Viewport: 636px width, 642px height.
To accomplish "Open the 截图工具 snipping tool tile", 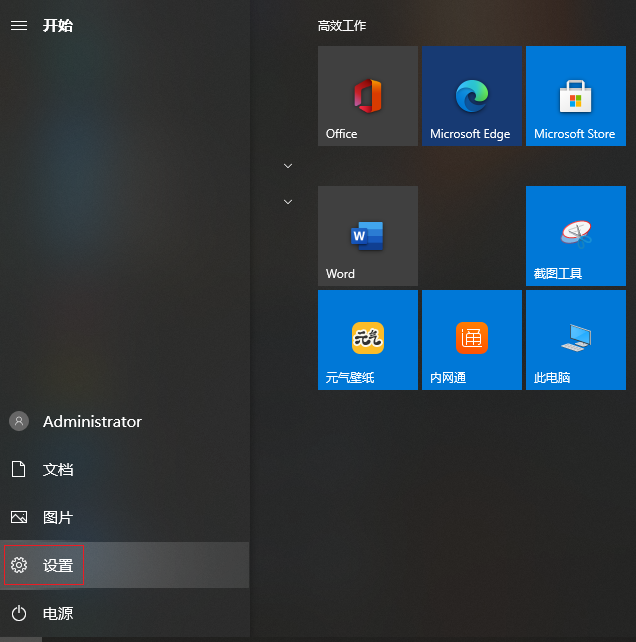I will (575, 236).
